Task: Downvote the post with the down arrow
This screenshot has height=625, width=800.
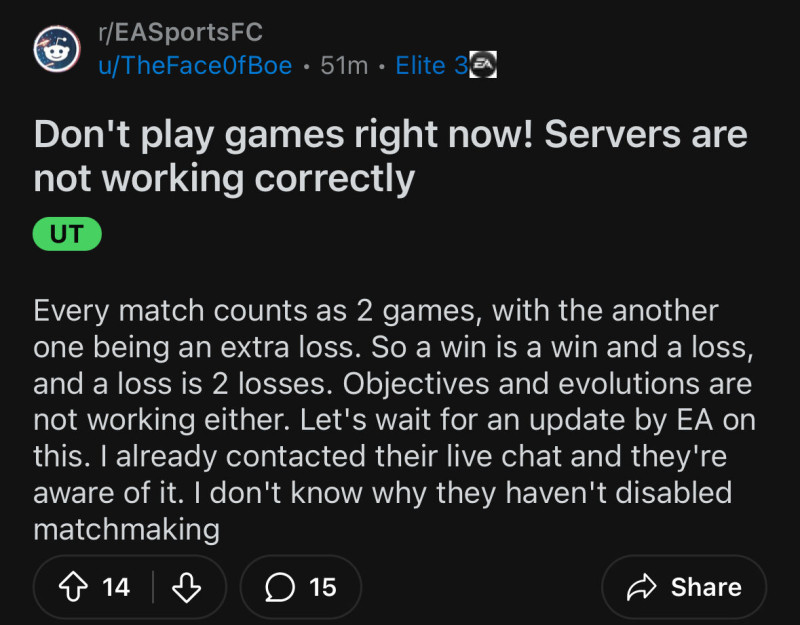Action: (x=186, y=587)
